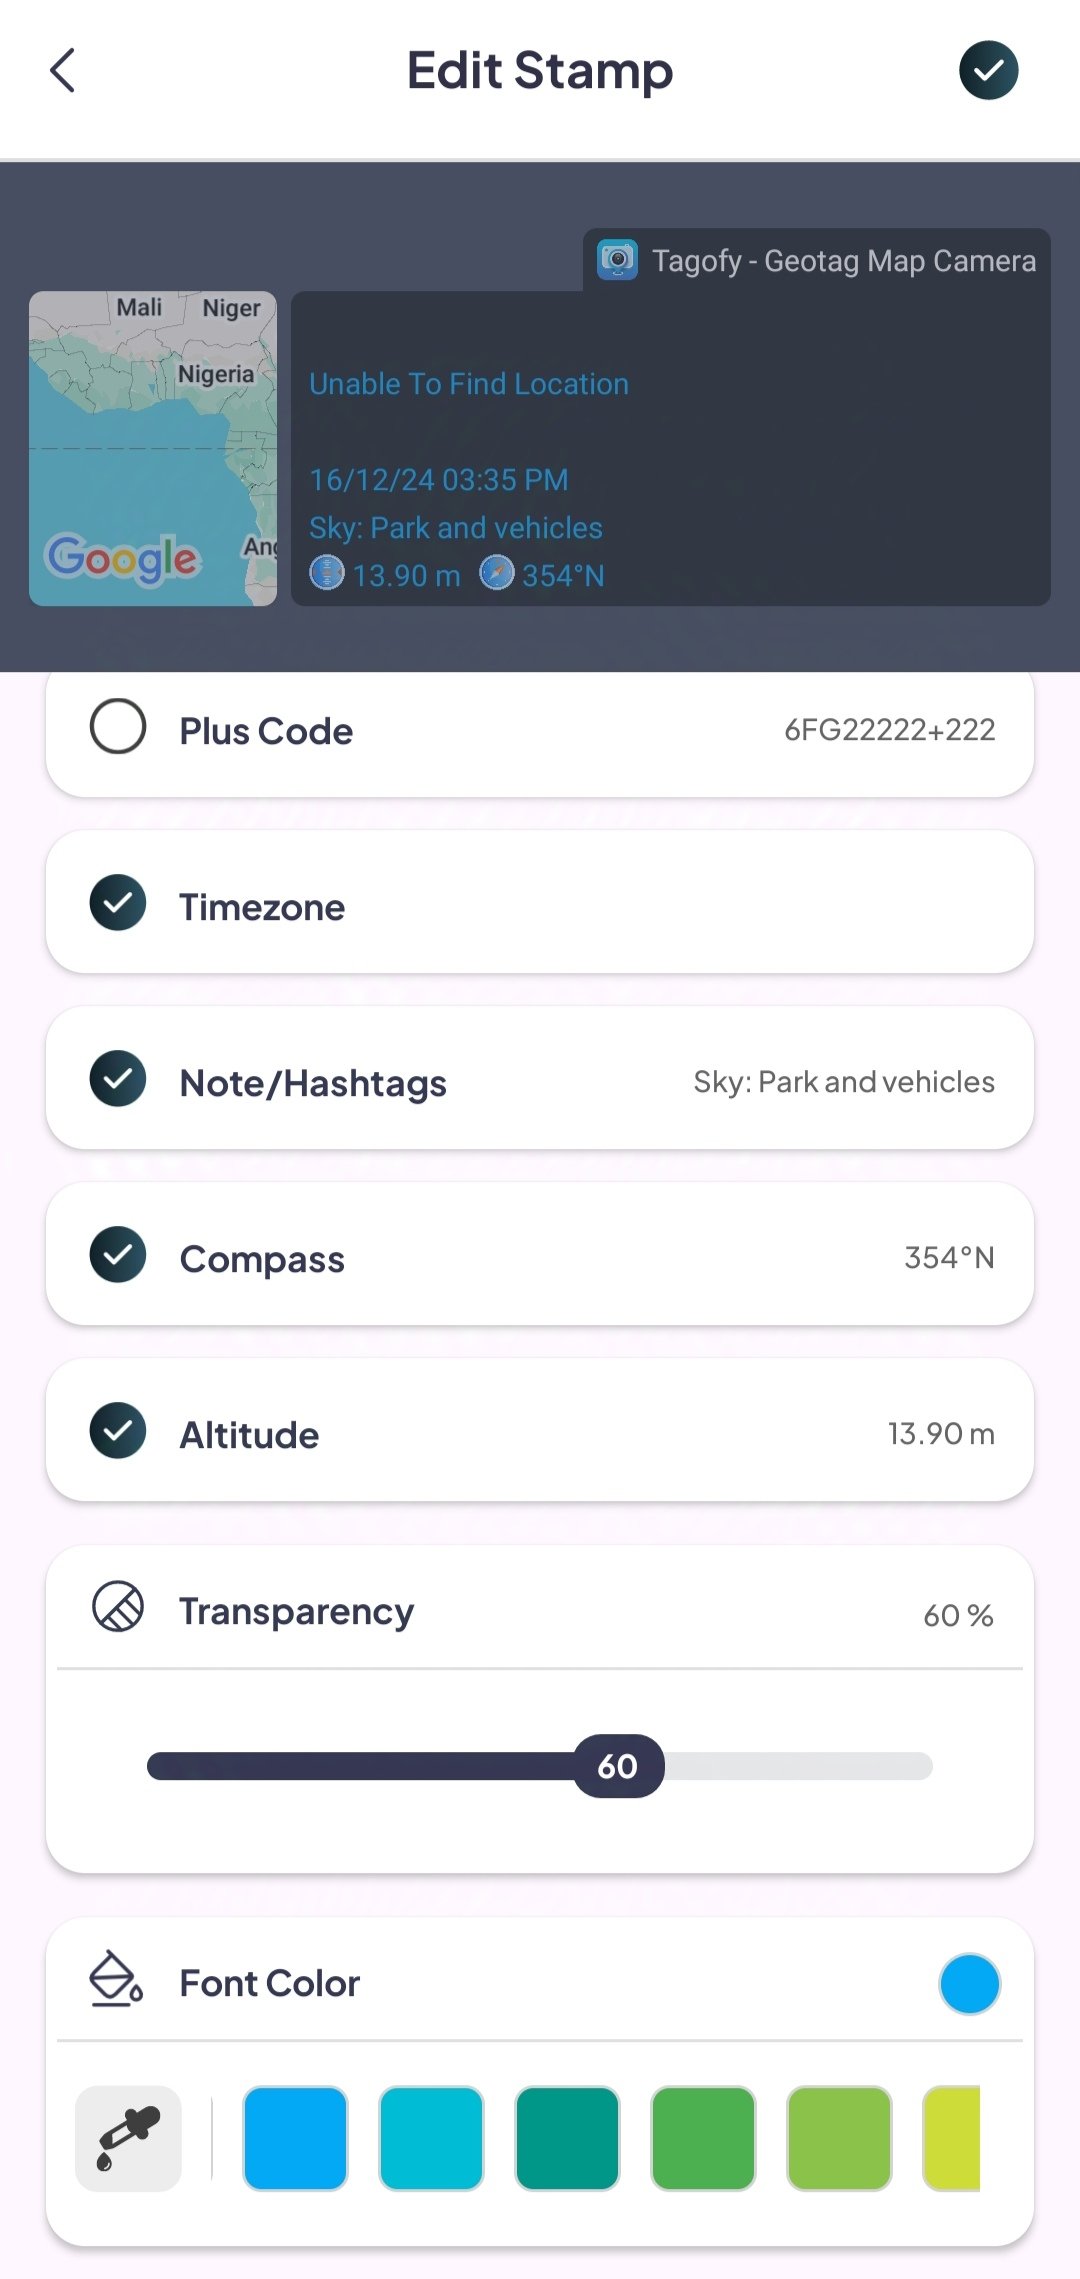The width and height of the screenshot is (1080, 2279).
Task: Select the teal green color swatch
Action: coord(567,2138)
